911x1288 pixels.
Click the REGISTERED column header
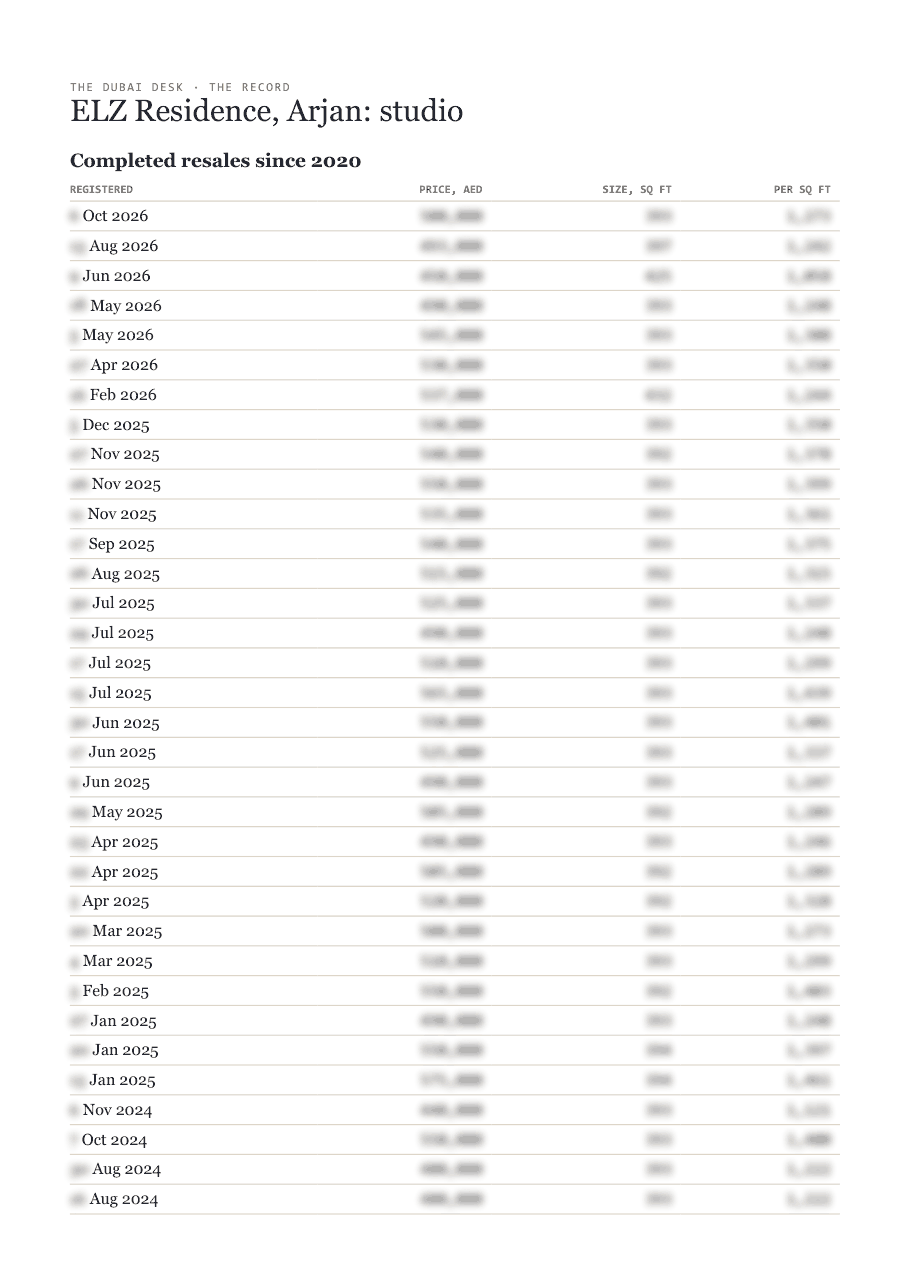pos(101,189)
